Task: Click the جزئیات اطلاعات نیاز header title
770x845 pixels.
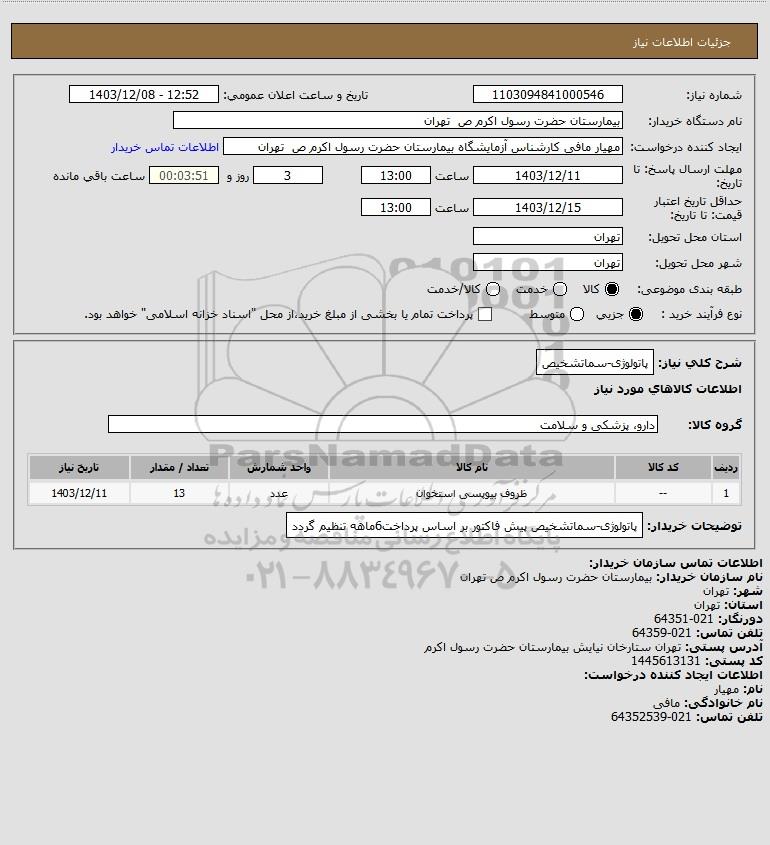Action: click(682, 42)
